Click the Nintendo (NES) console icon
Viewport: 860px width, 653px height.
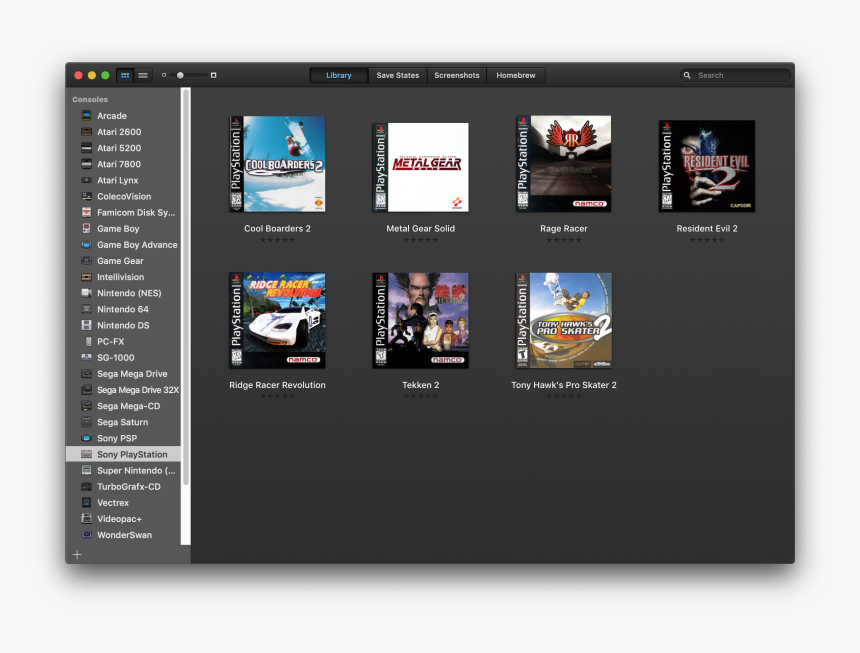click(x=86, y=293)
